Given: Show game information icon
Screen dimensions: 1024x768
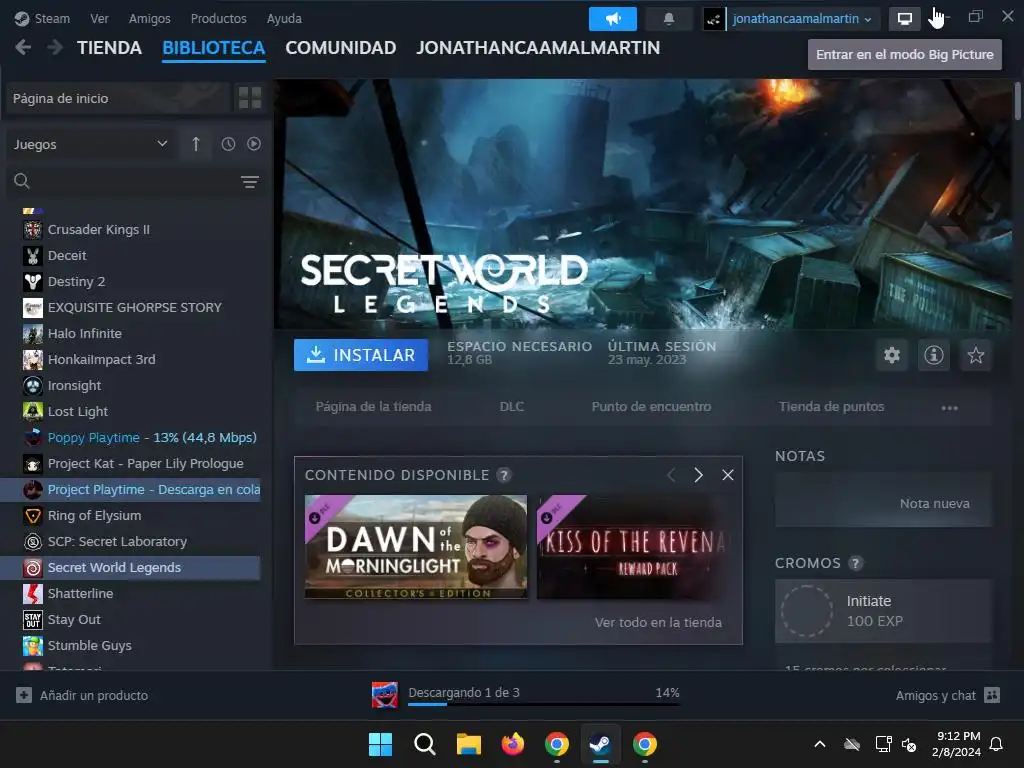Looking at the screenshot, I should [934, 355].
